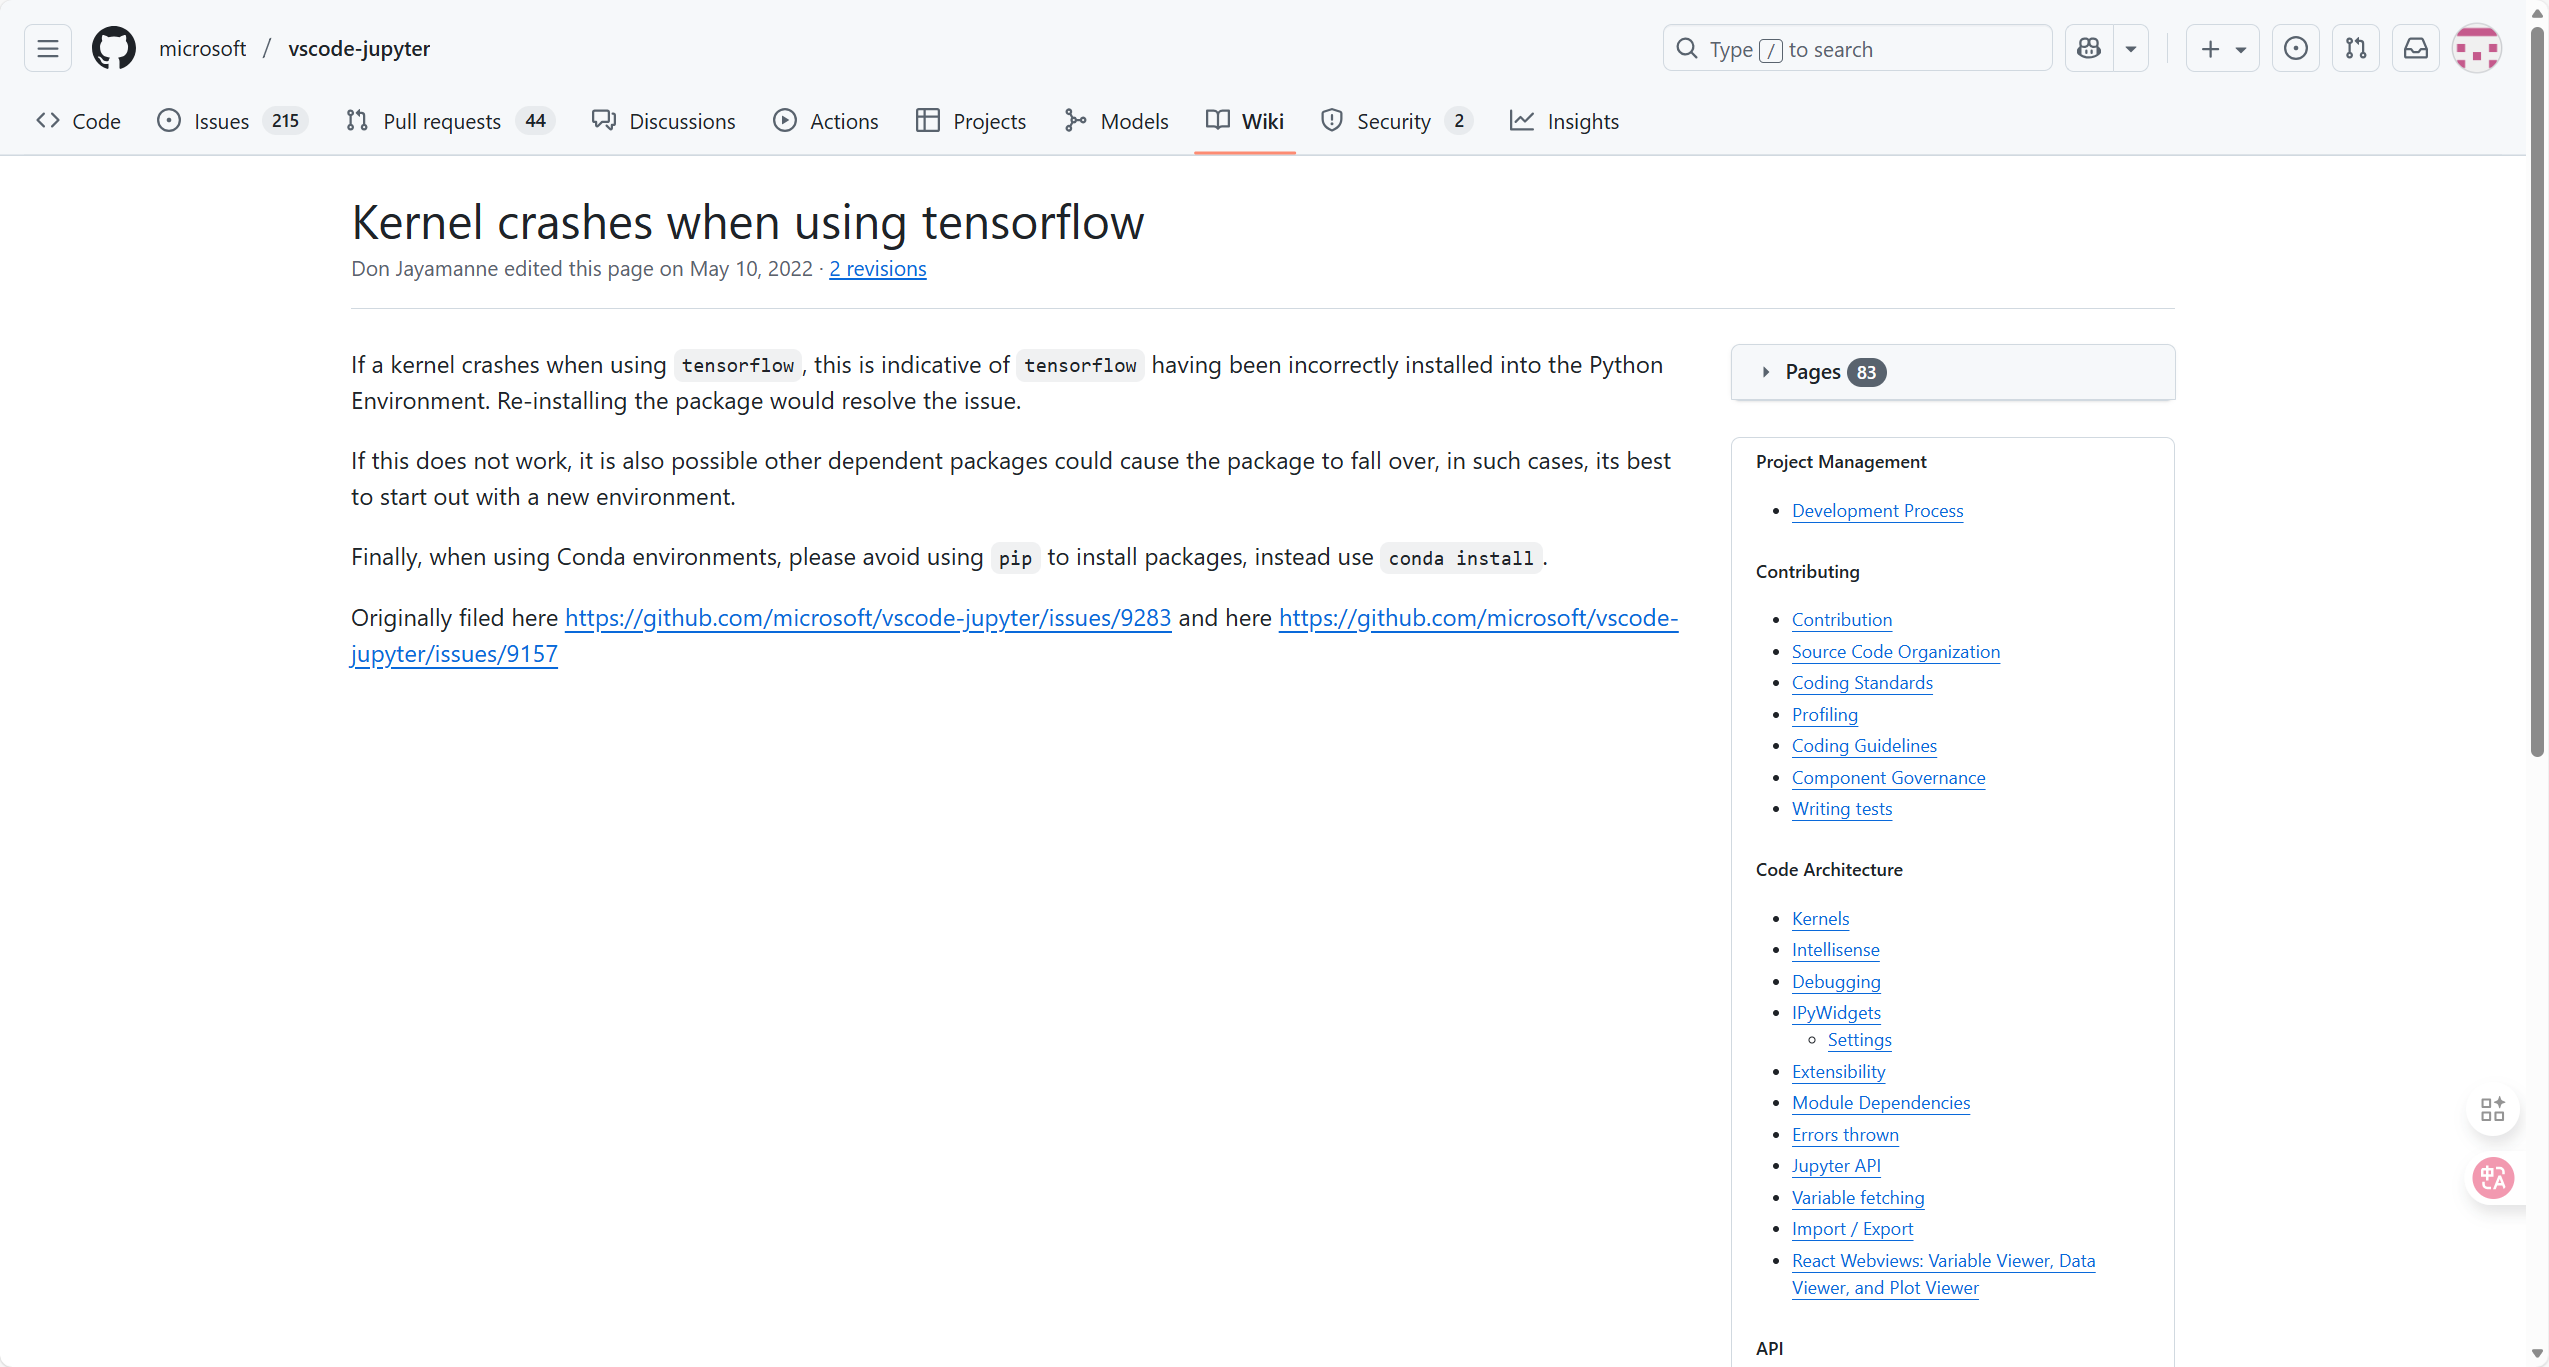
Task: Open the Coding Standards wiki link
Action: pos(1861,683)
